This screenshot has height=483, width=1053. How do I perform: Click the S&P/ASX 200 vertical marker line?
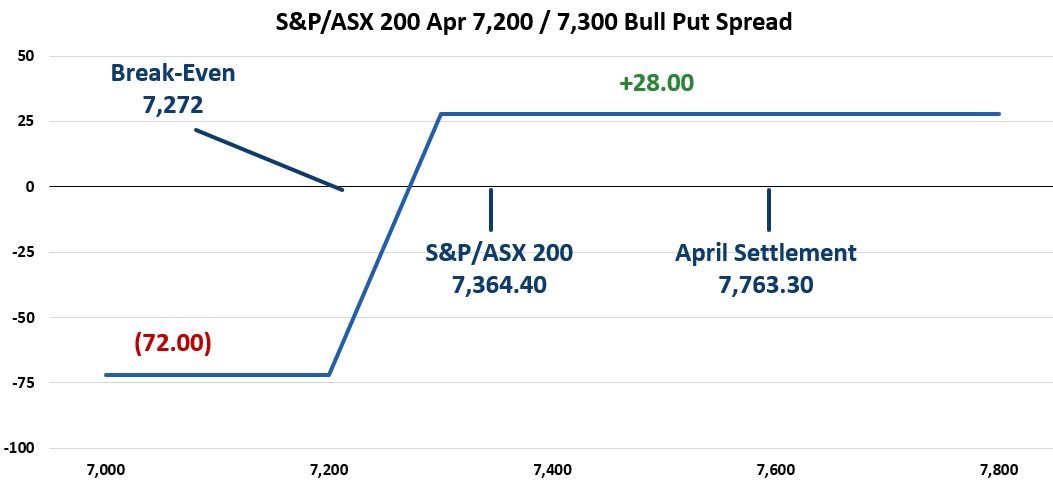click(491, 209)
